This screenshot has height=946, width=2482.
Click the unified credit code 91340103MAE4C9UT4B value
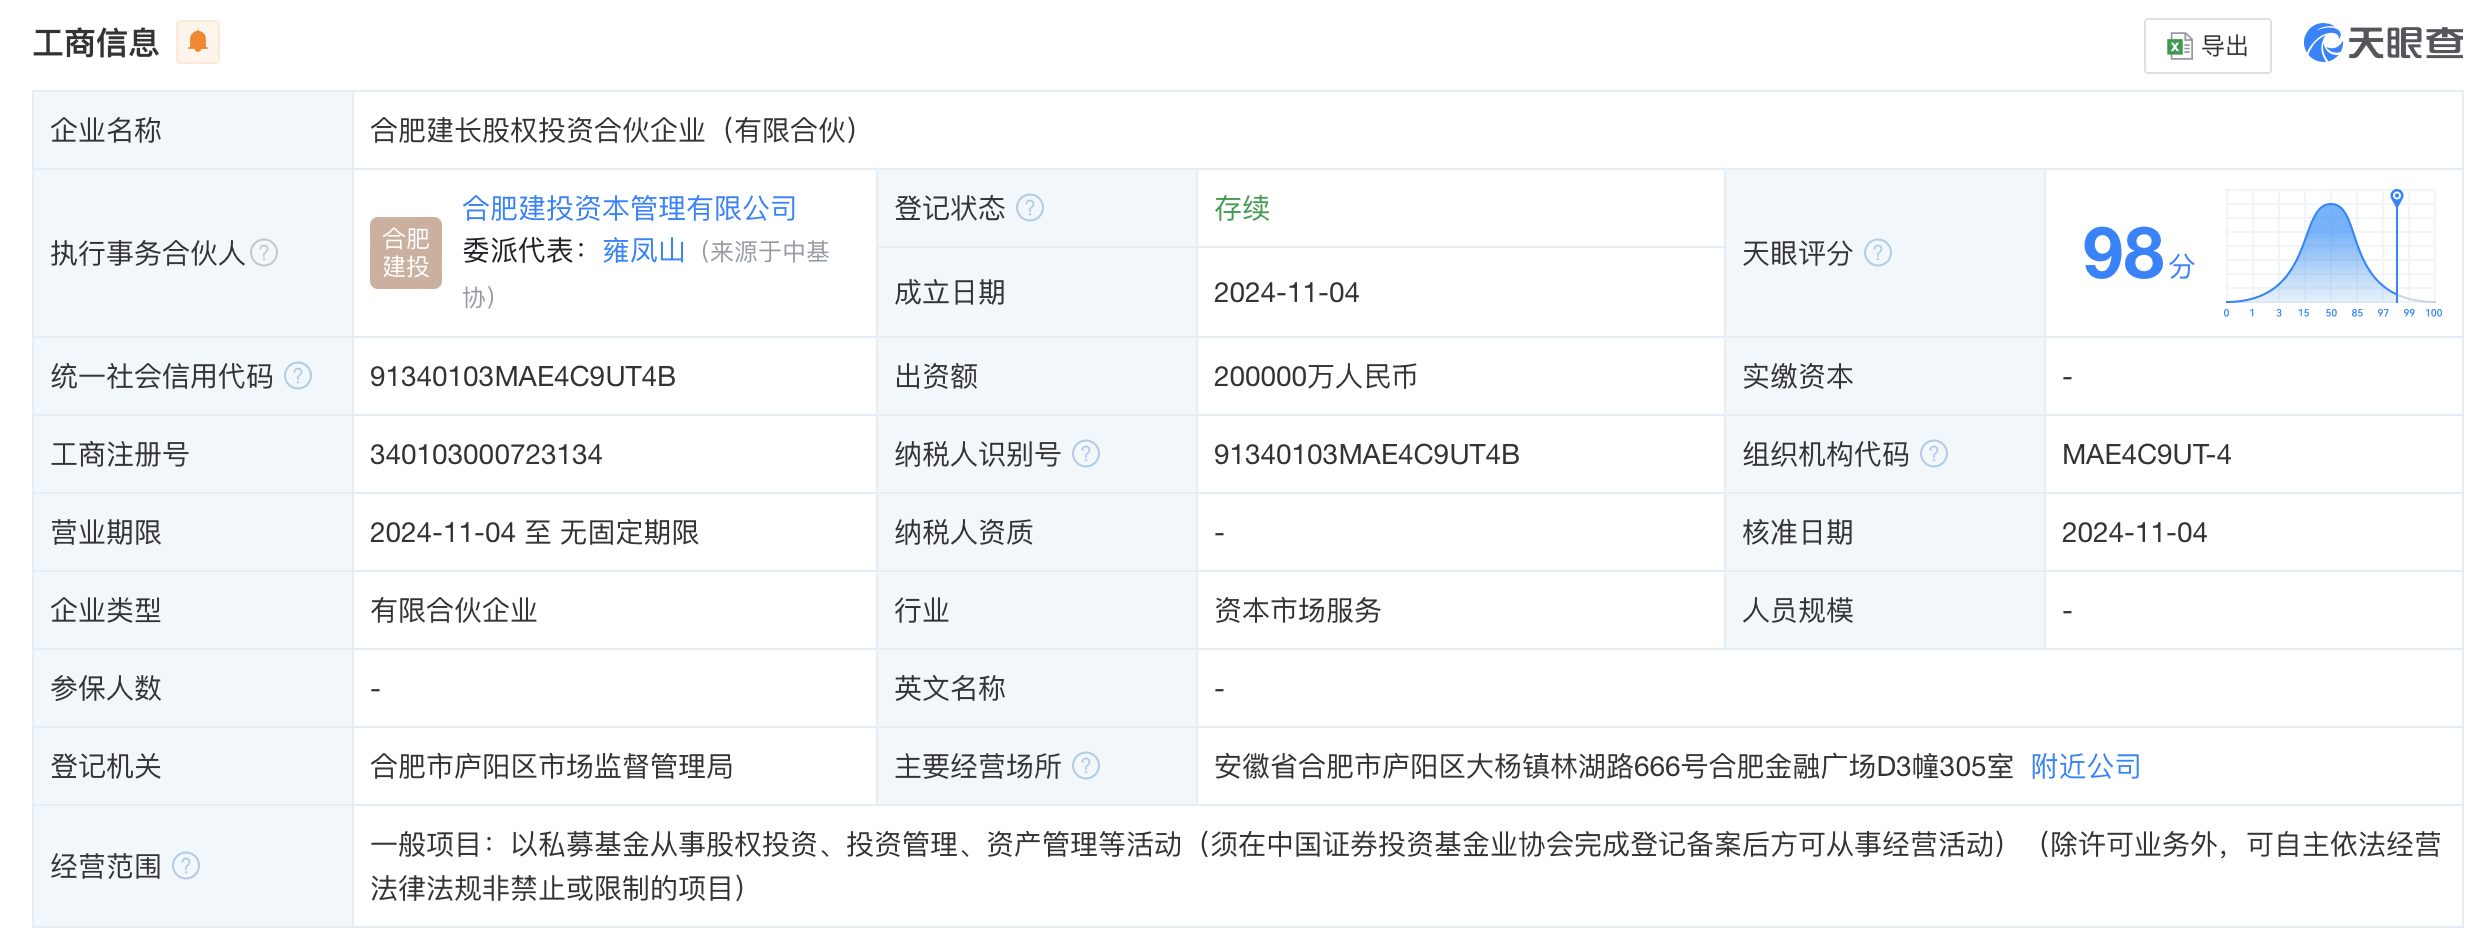pyautogui.click(x=522, y=376)
